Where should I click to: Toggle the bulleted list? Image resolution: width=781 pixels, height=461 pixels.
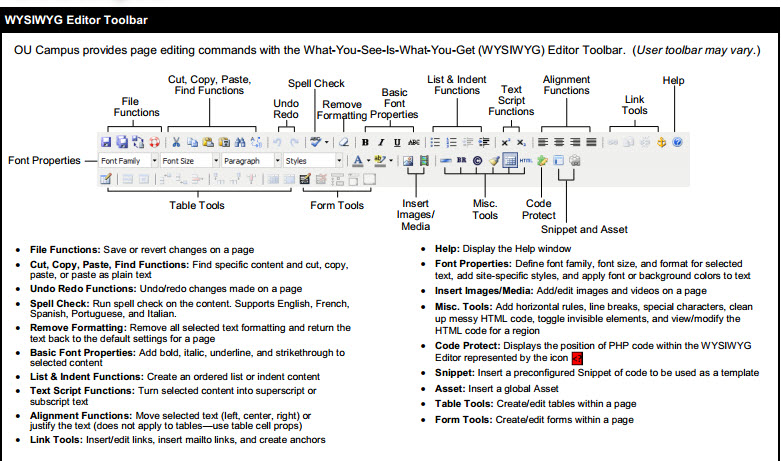coord(435,142)
